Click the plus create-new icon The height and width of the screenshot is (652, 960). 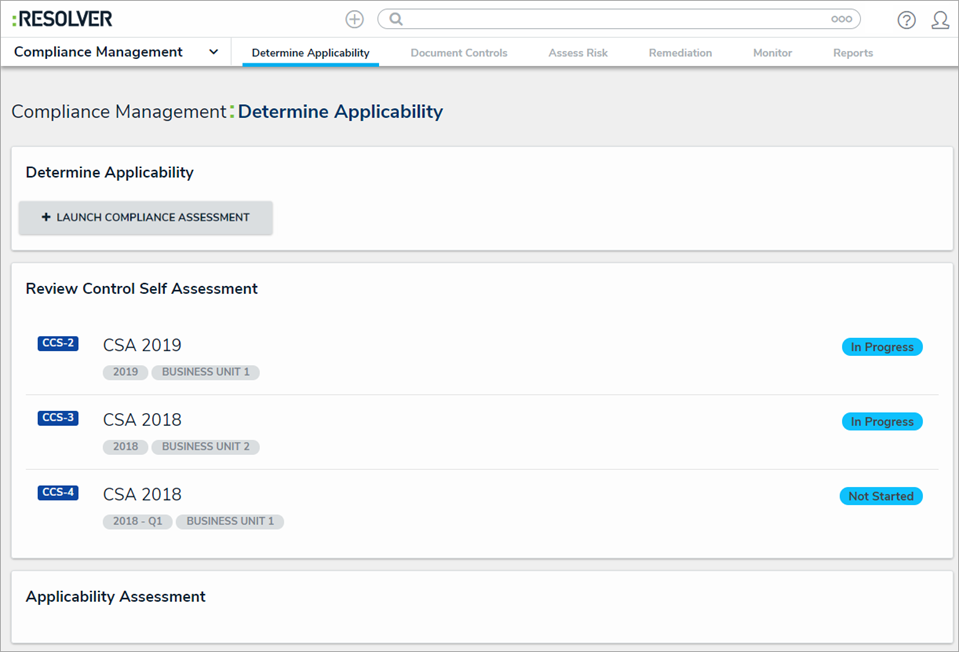pyautogui.click(x=354, y=19)
